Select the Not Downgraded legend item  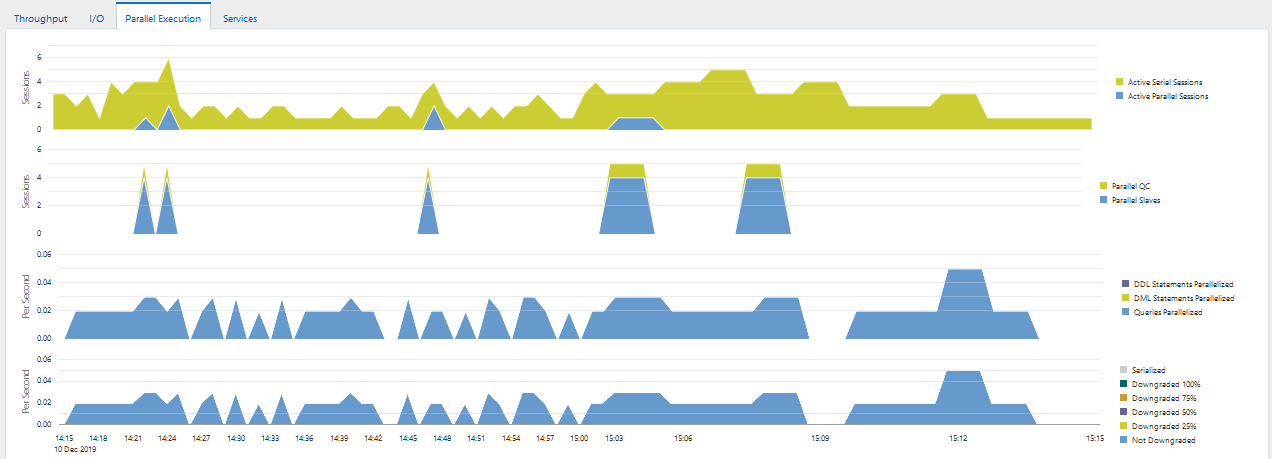1158,440
